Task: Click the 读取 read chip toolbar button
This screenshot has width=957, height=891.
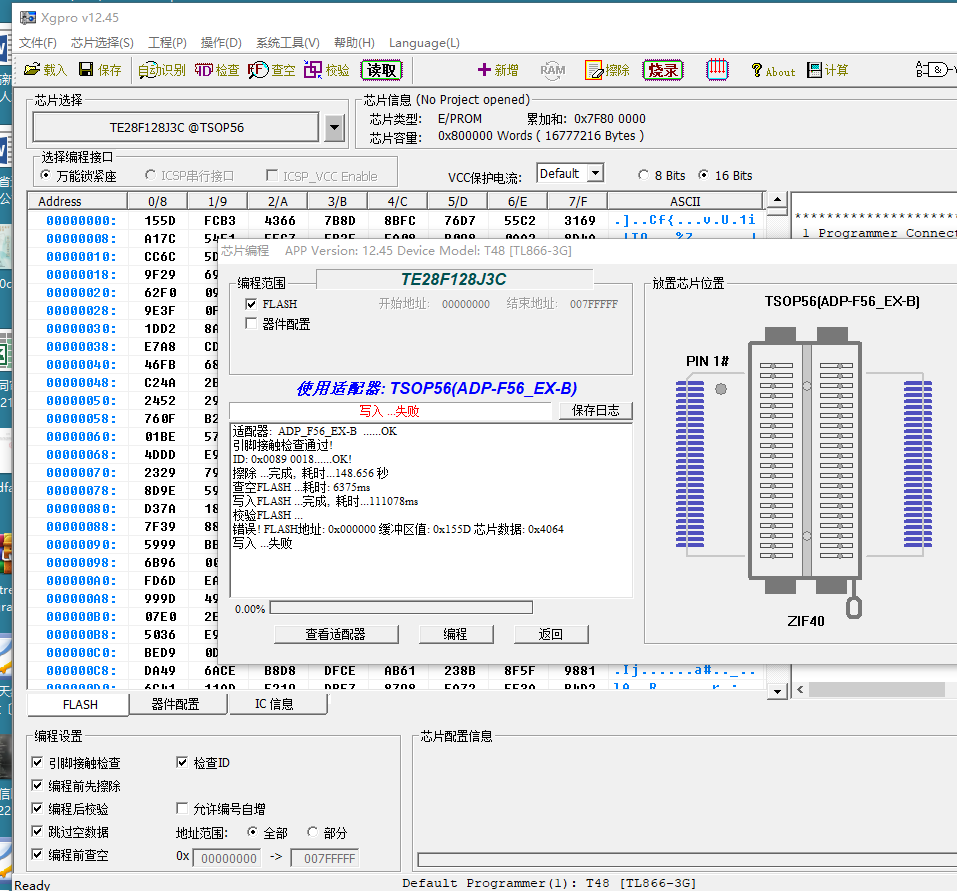Action: point(381,70)
